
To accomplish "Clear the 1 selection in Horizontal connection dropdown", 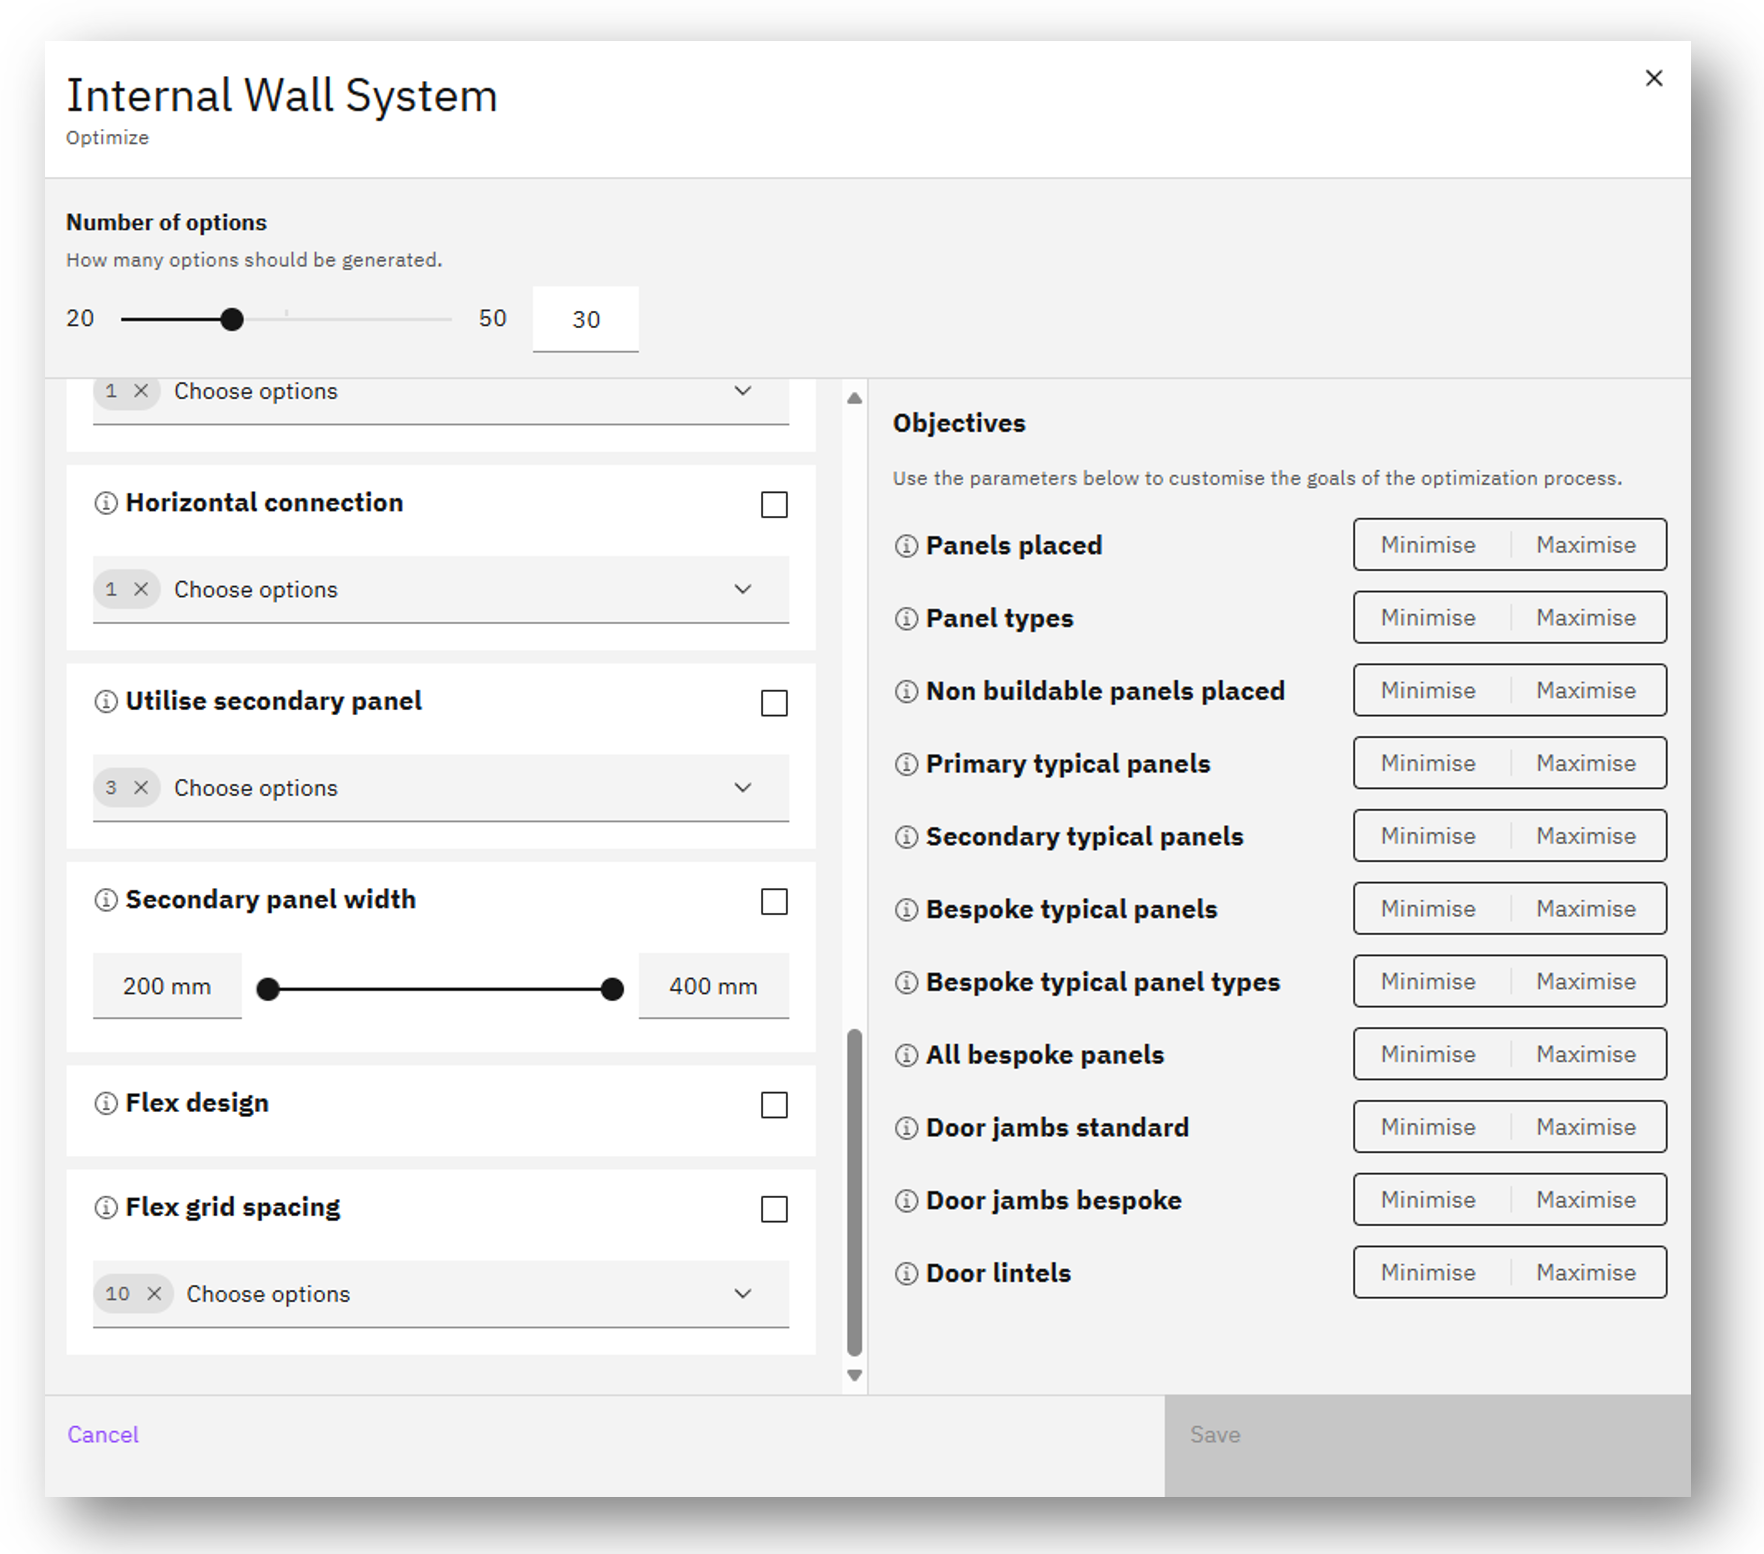I will click(x=141, y=589).
